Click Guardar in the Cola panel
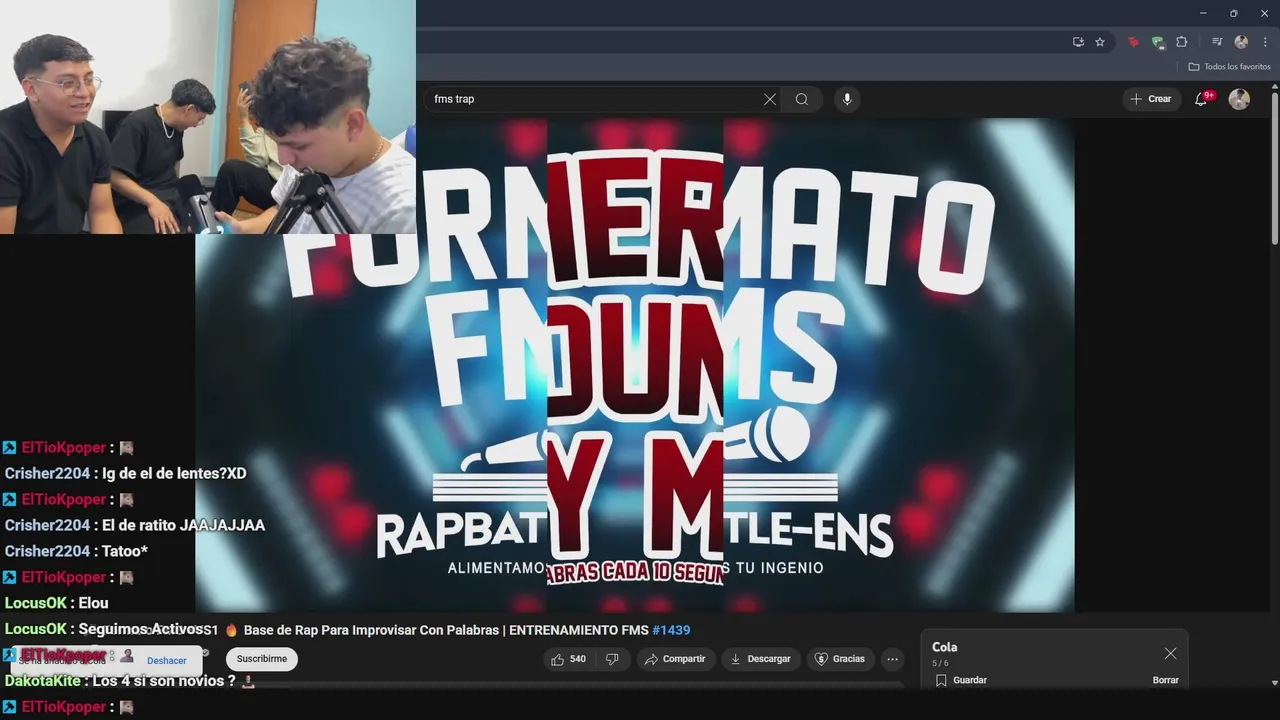1280x720 pixels. [961, 680]
